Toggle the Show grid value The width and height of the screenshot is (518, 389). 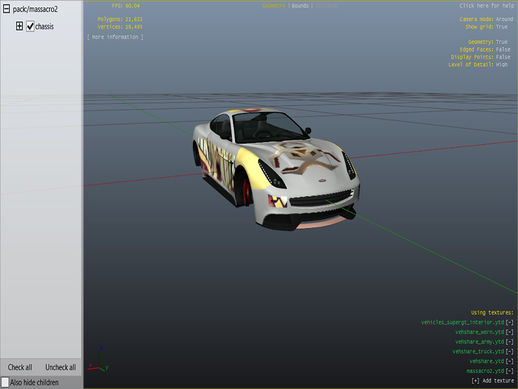(x=502, y=27)
